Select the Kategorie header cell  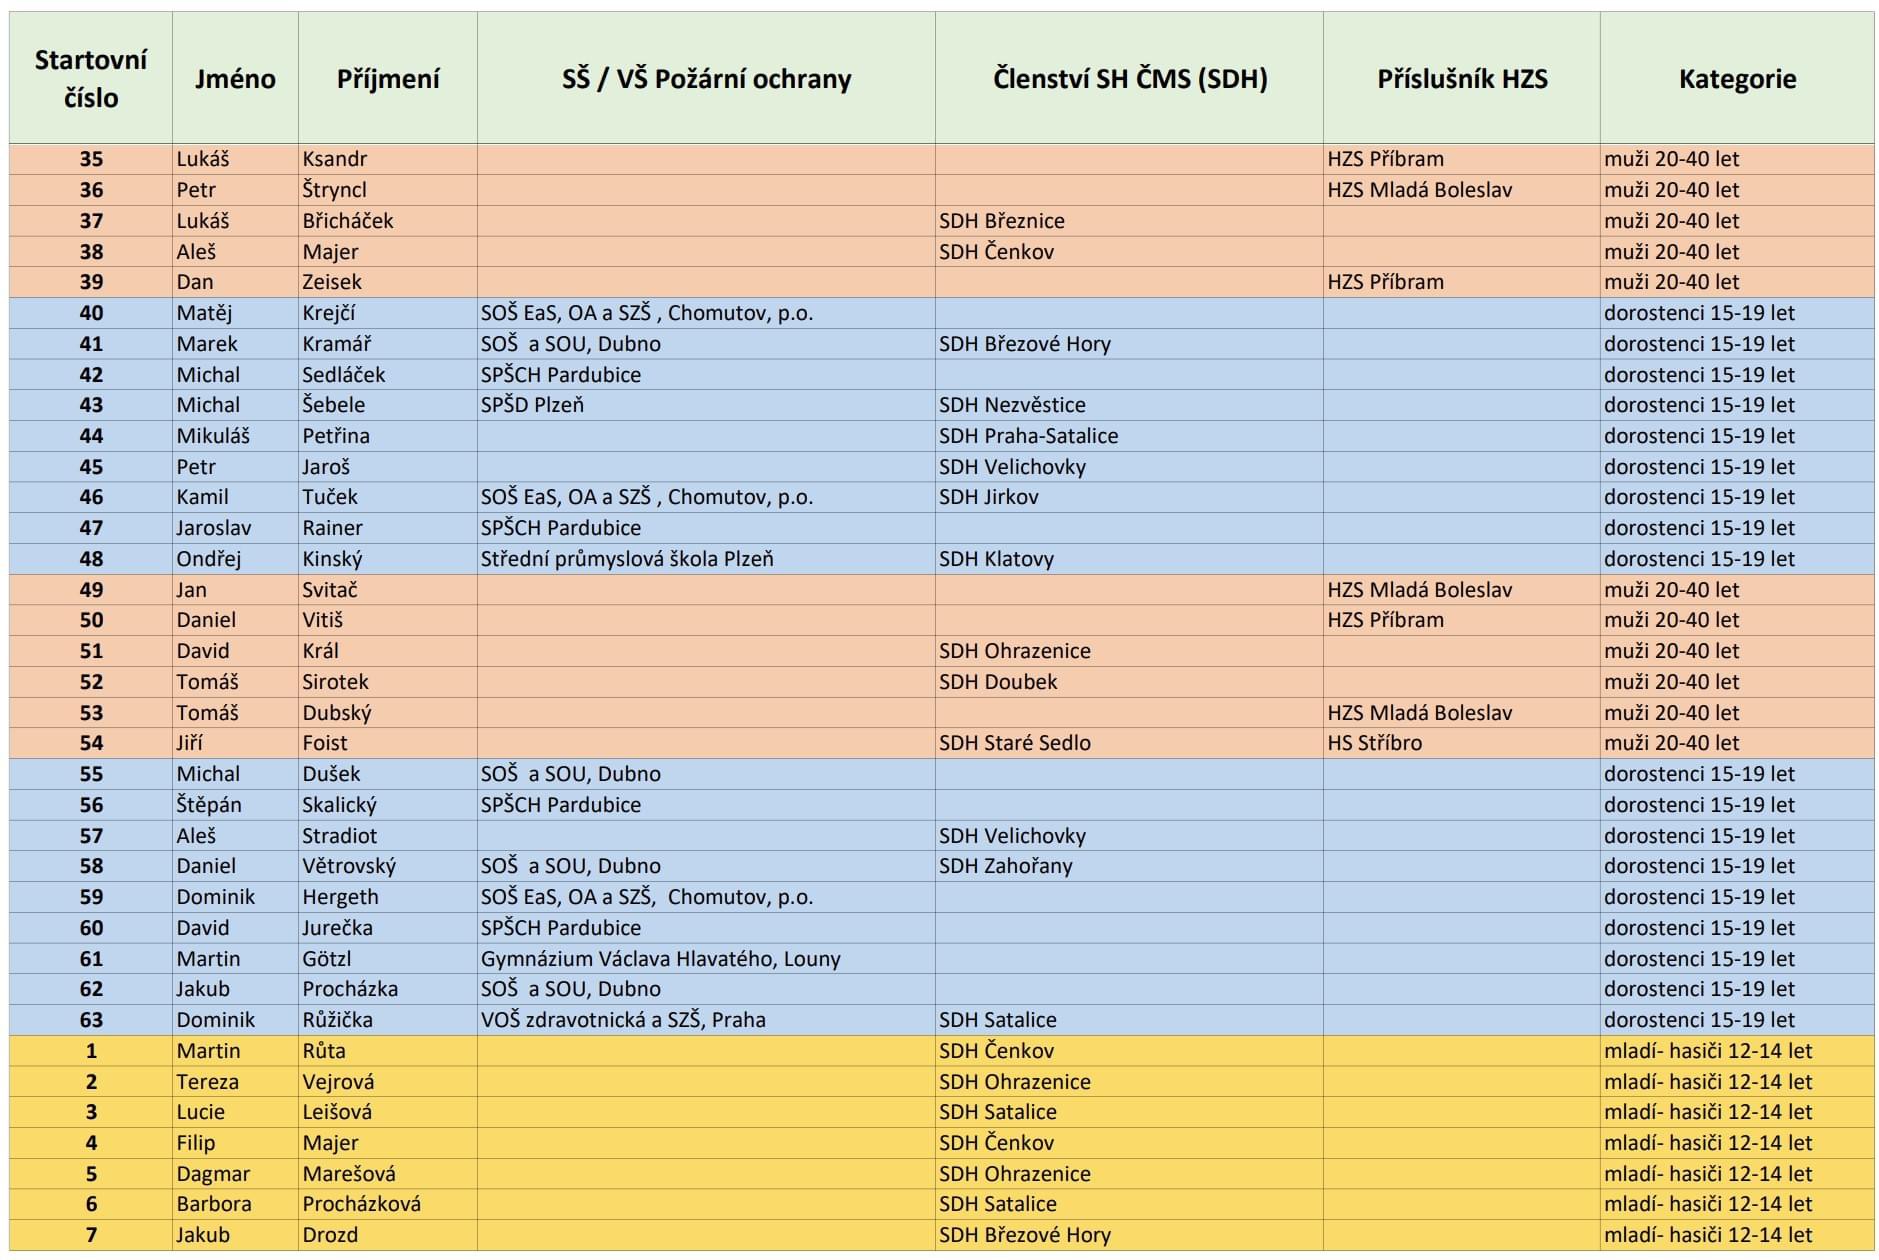pos(1737,78)
